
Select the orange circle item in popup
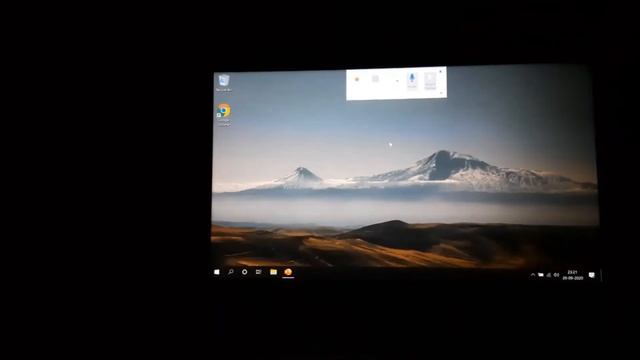357,79
